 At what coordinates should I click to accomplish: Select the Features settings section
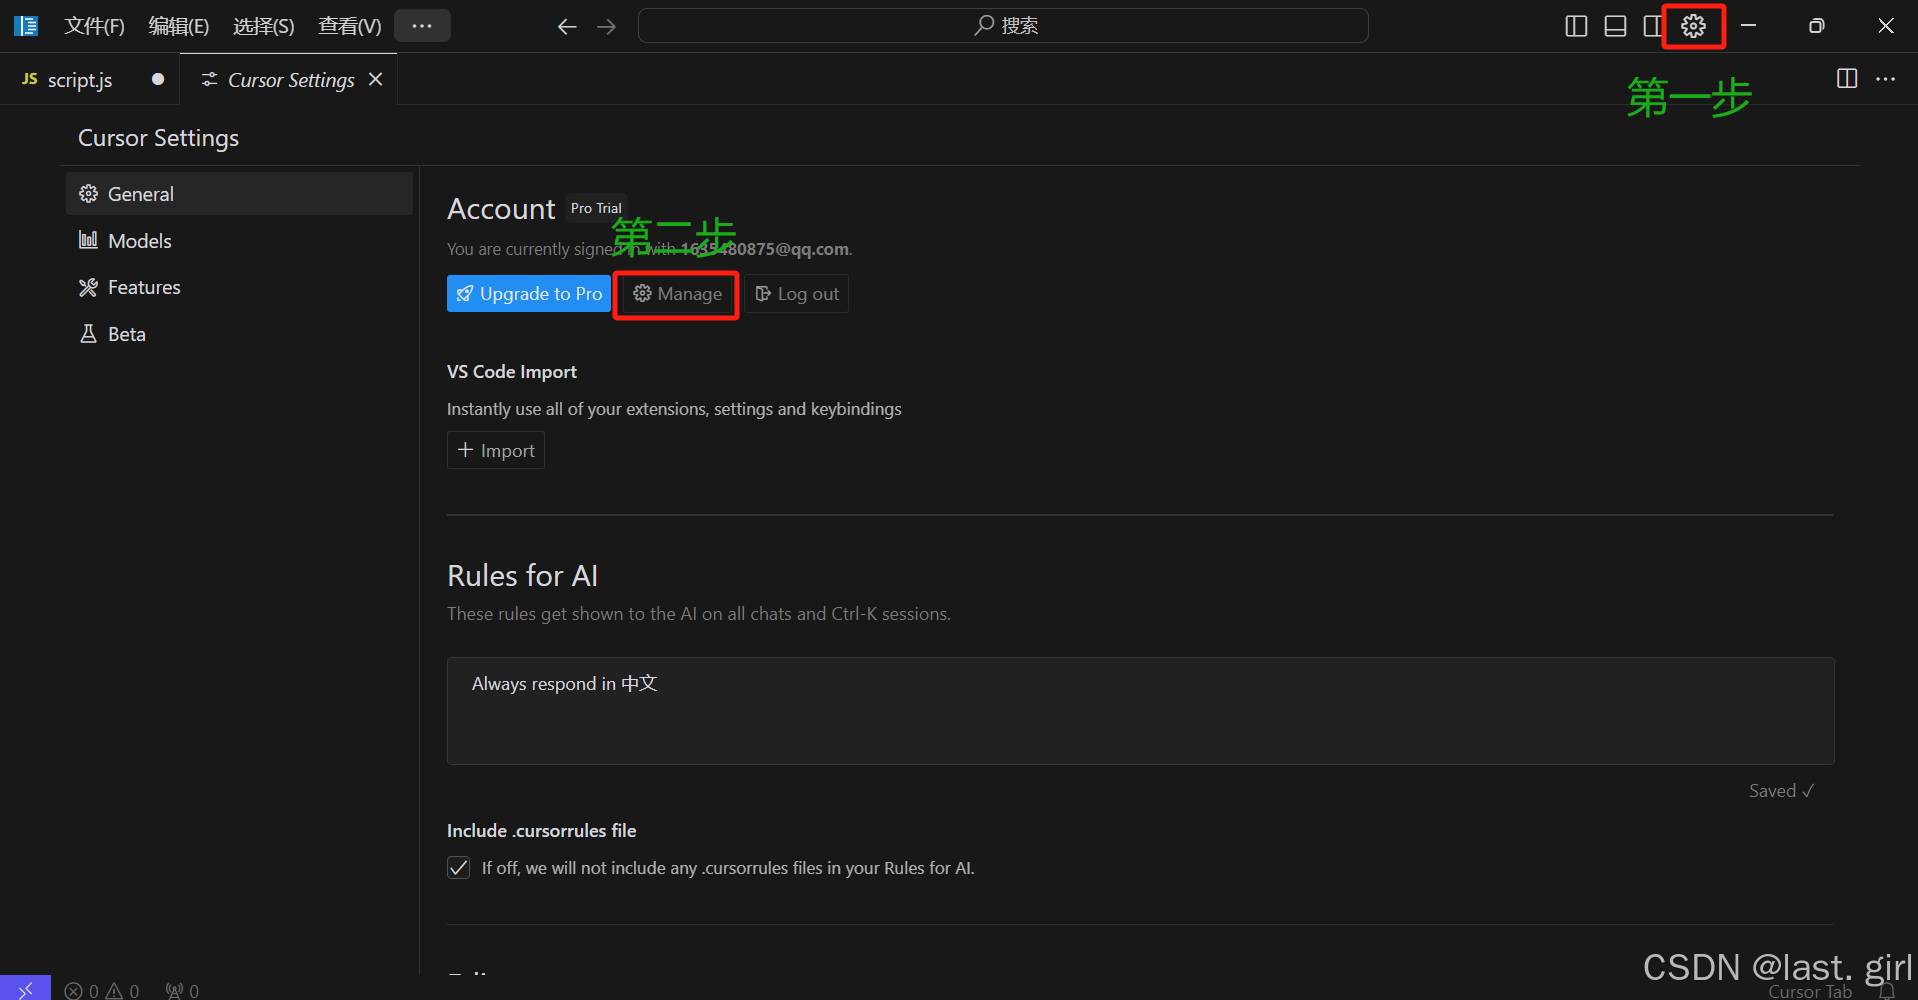(239, 287)
